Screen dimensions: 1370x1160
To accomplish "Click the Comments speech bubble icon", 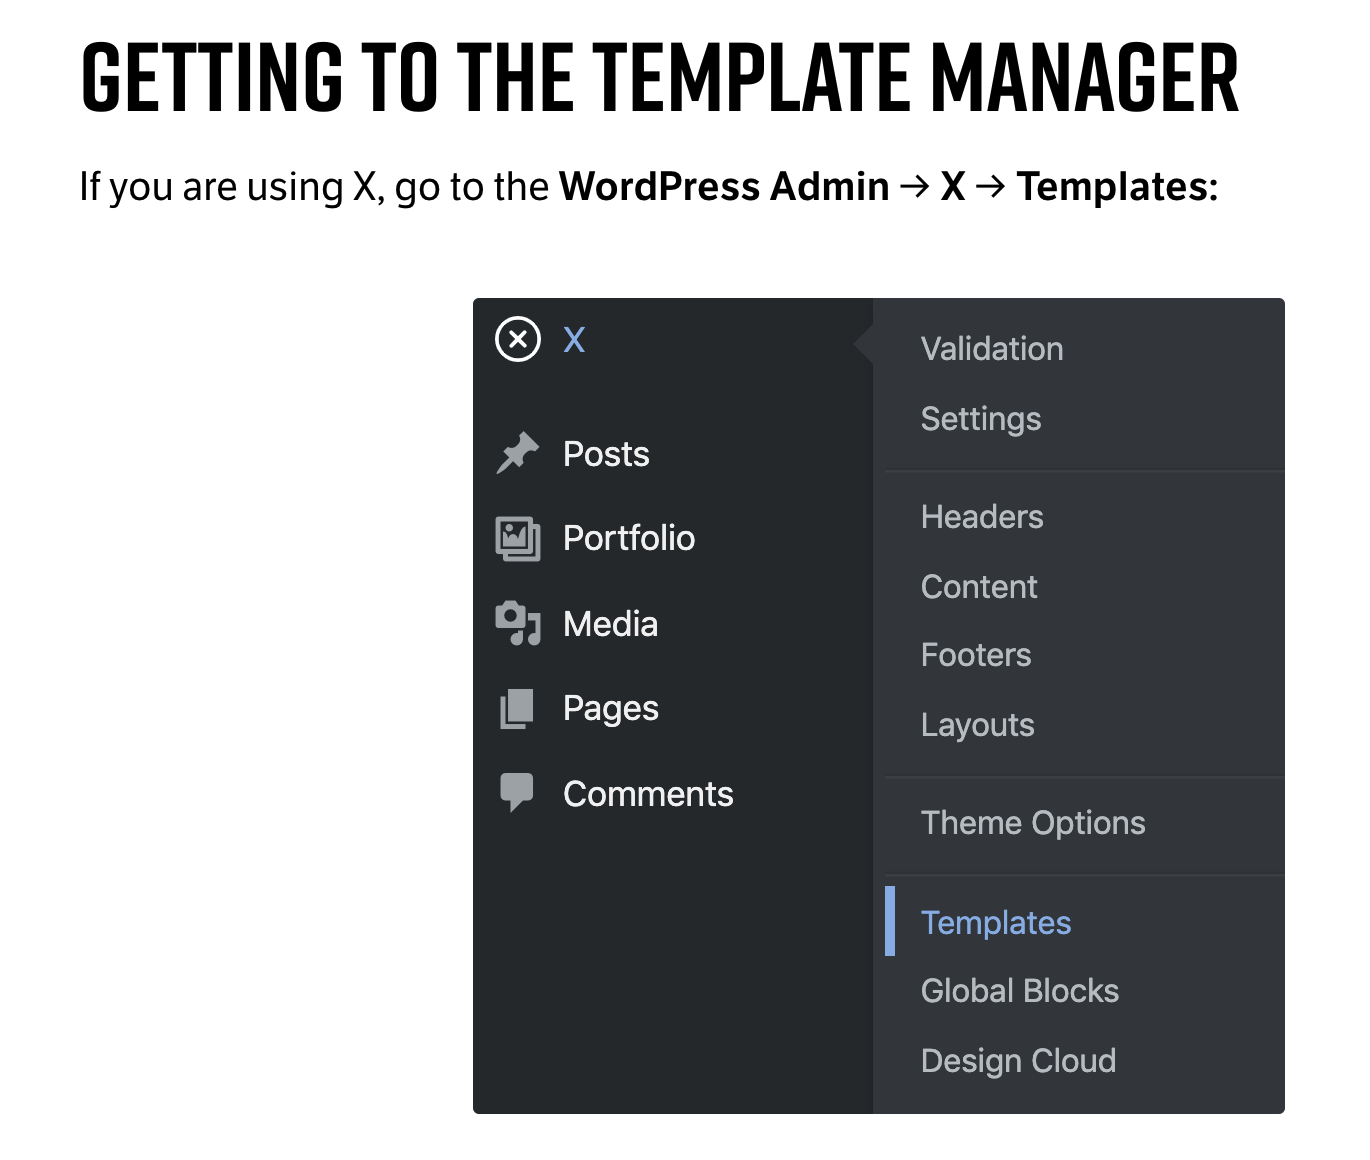I will [518, 793].
